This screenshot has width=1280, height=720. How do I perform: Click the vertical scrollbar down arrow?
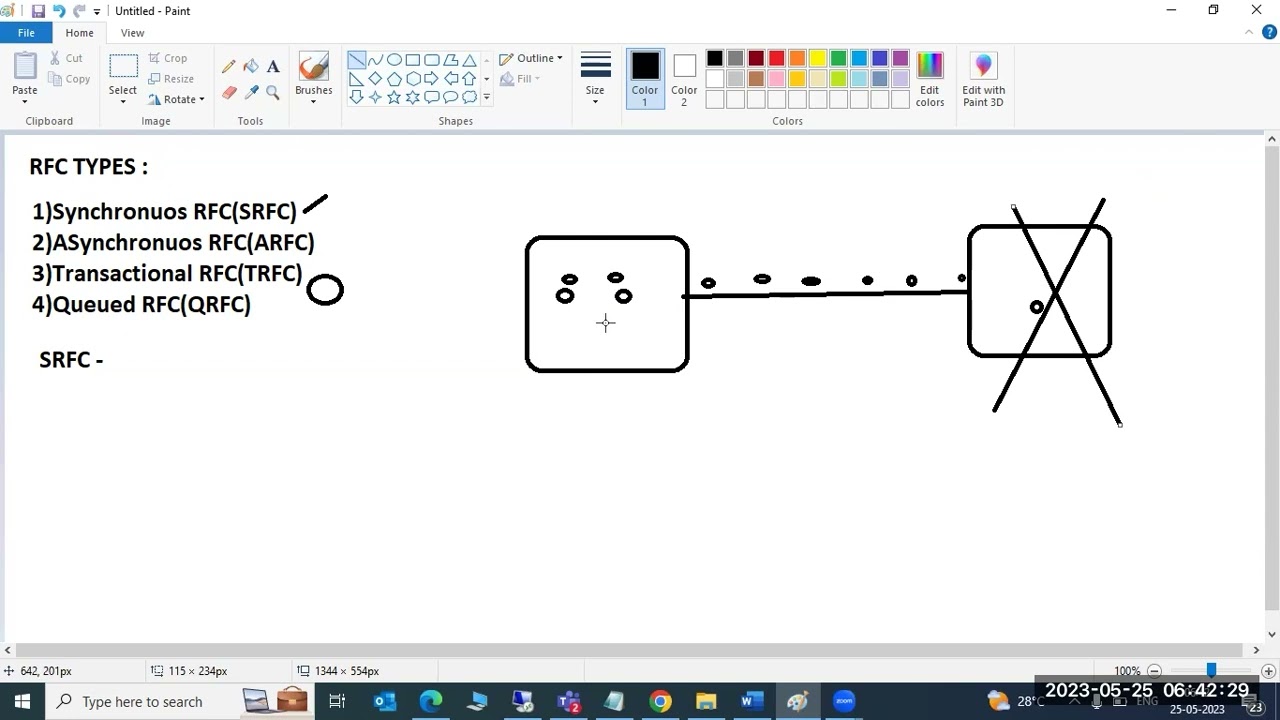[x=1272, y=634]
